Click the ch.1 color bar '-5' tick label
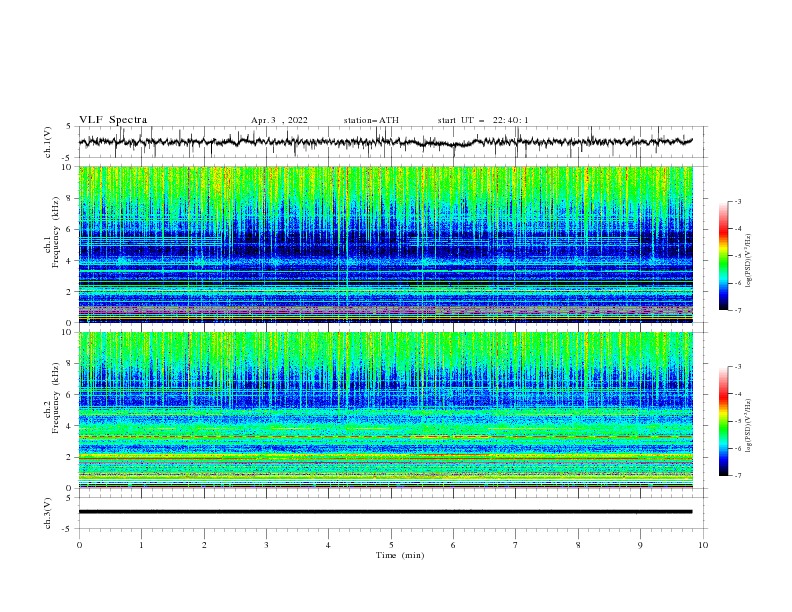The width and height of the screenshot is (792, 612). click(x=737, y=256)
